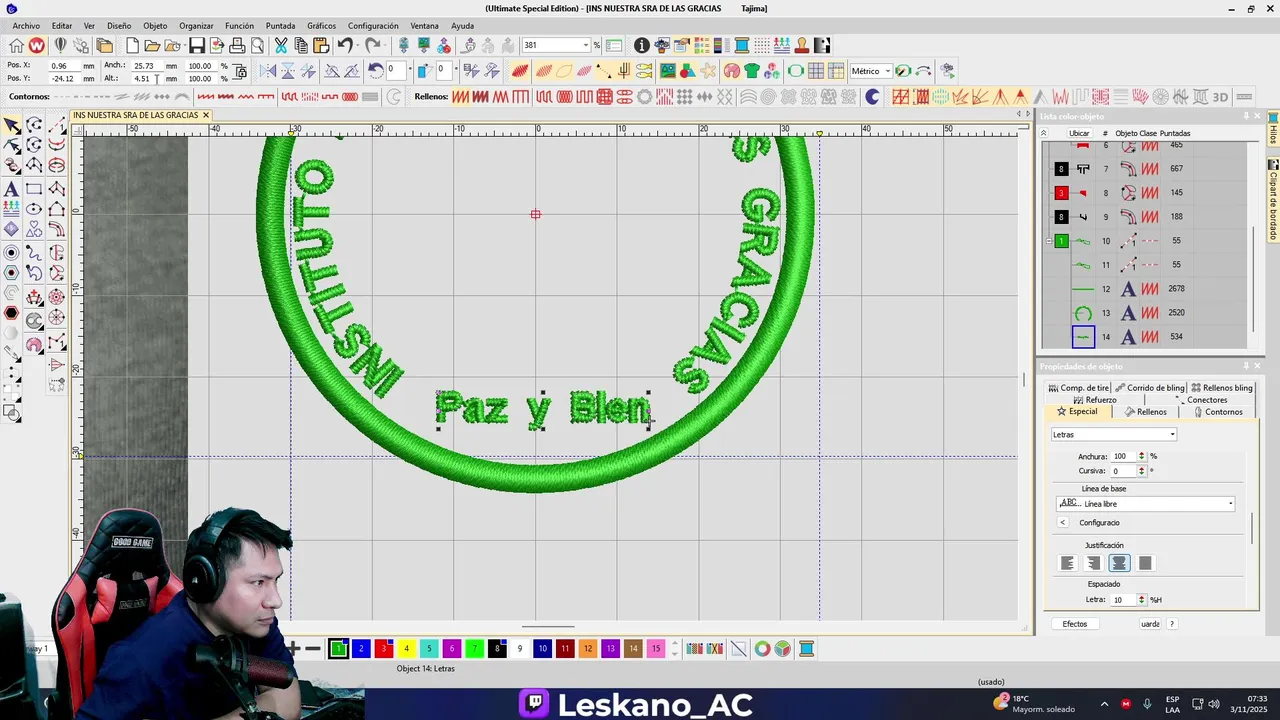This screenshot has width=1280, height=720.
Task: Mirror vertically icon
Action: 288,71
